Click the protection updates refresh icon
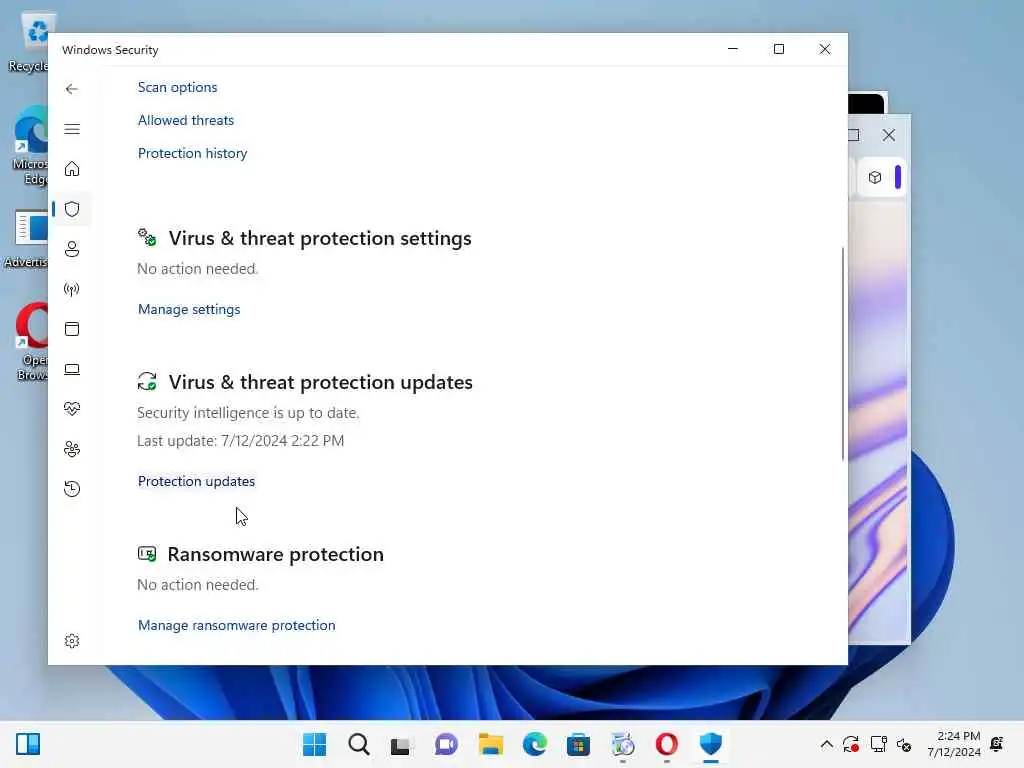 tap(147, 381)
